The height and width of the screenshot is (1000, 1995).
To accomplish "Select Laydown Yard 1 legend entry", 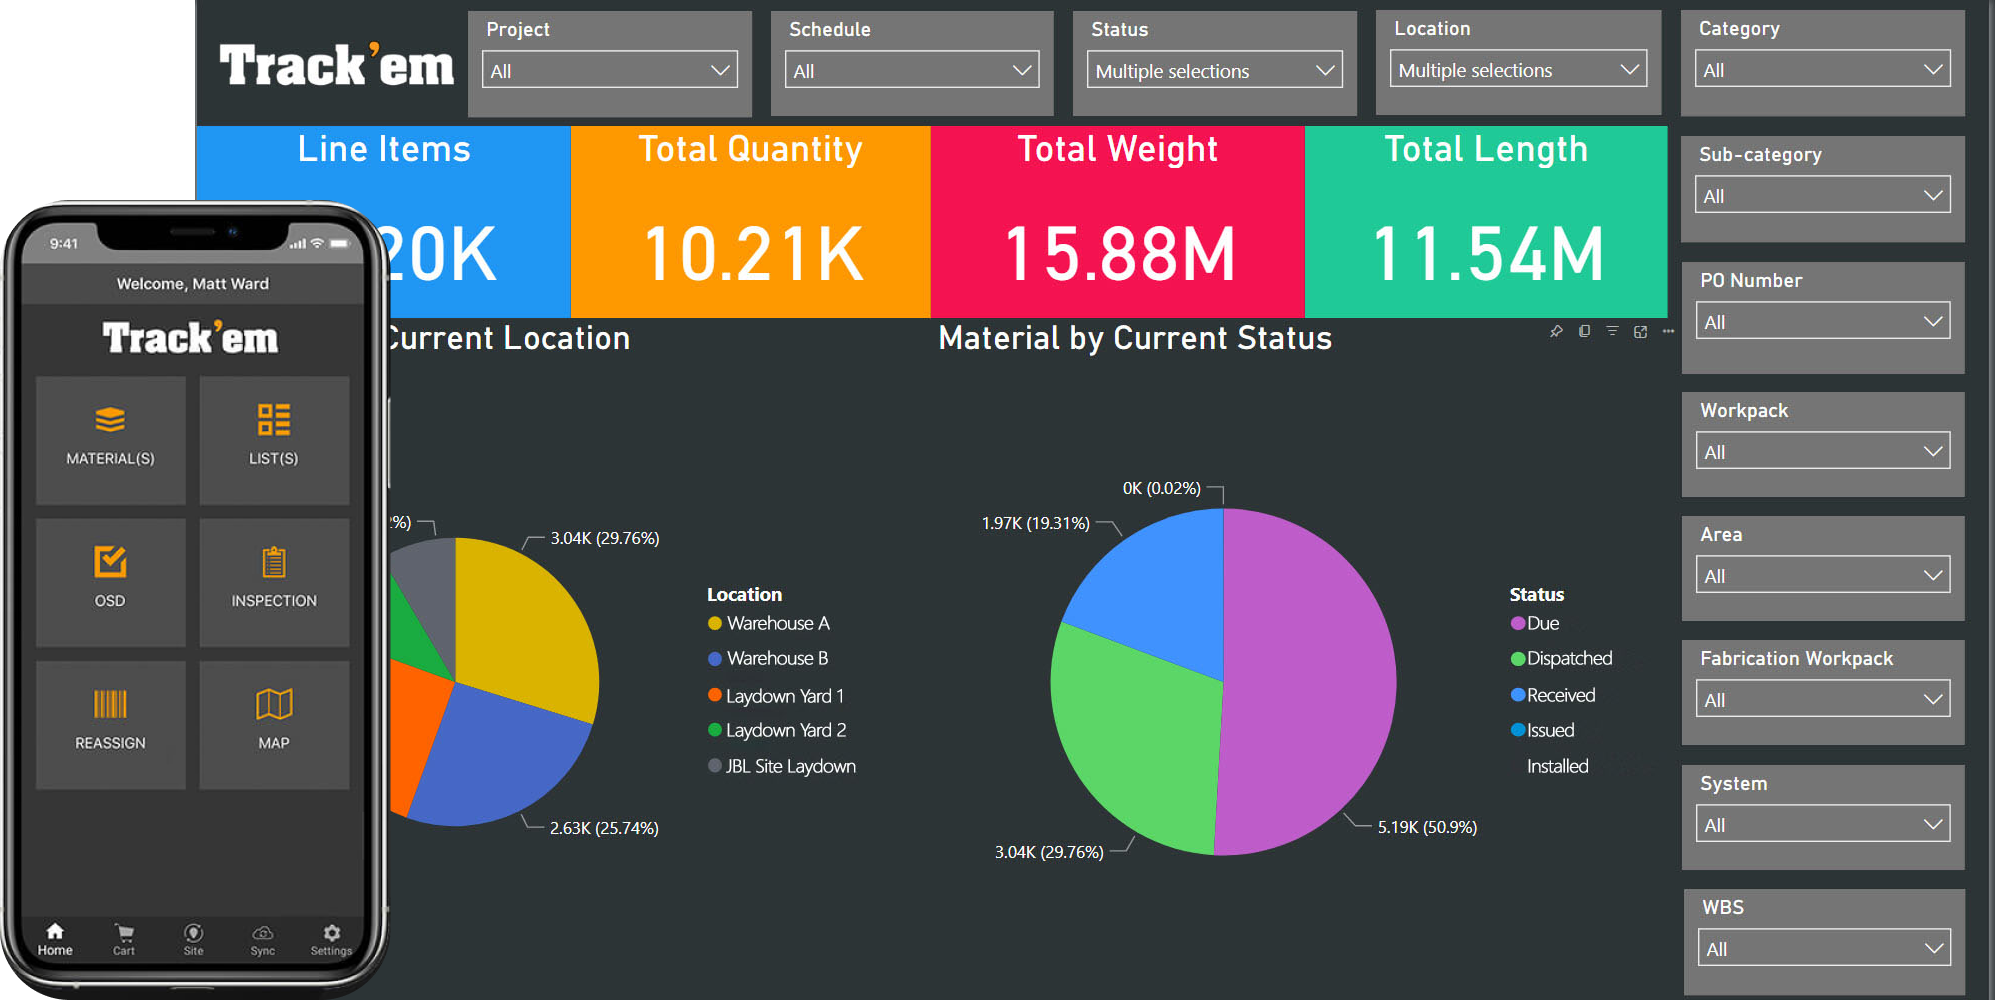I will tap(776, 696).
